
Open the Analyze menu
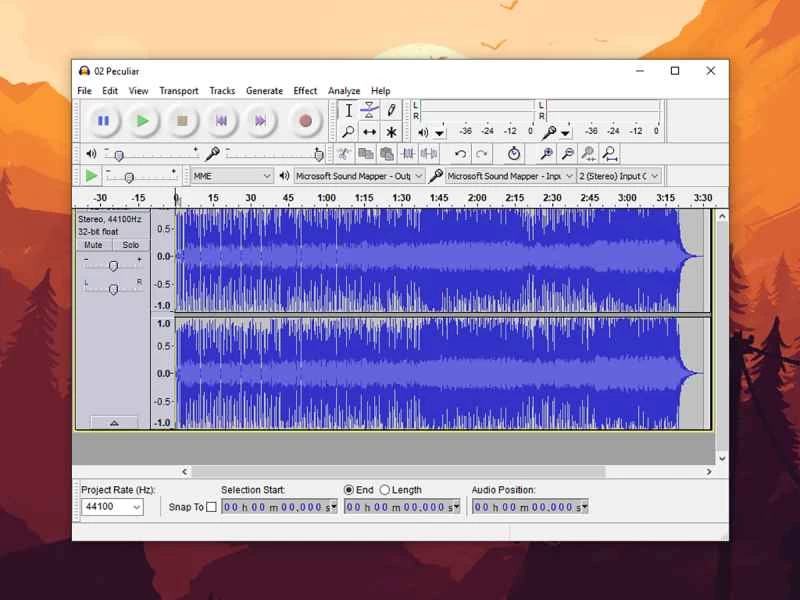point(344,90)
